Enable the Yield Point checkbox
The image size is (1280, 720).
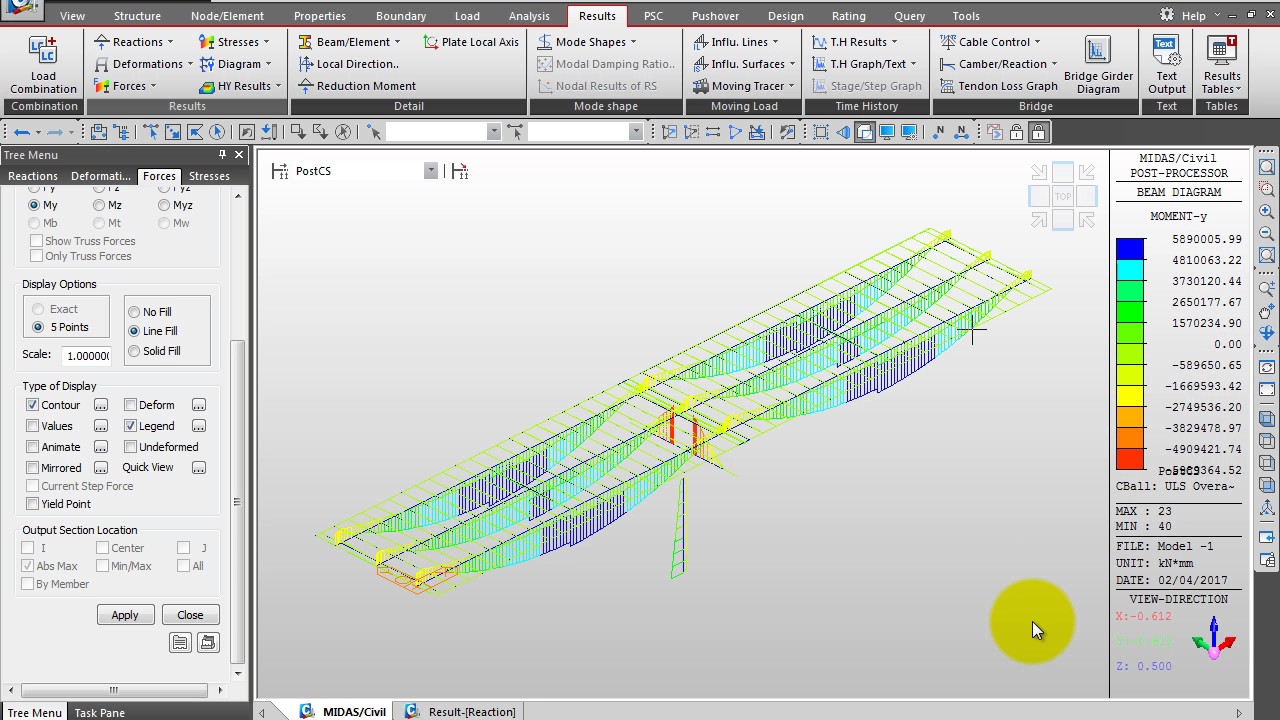(x=33, y=504)
